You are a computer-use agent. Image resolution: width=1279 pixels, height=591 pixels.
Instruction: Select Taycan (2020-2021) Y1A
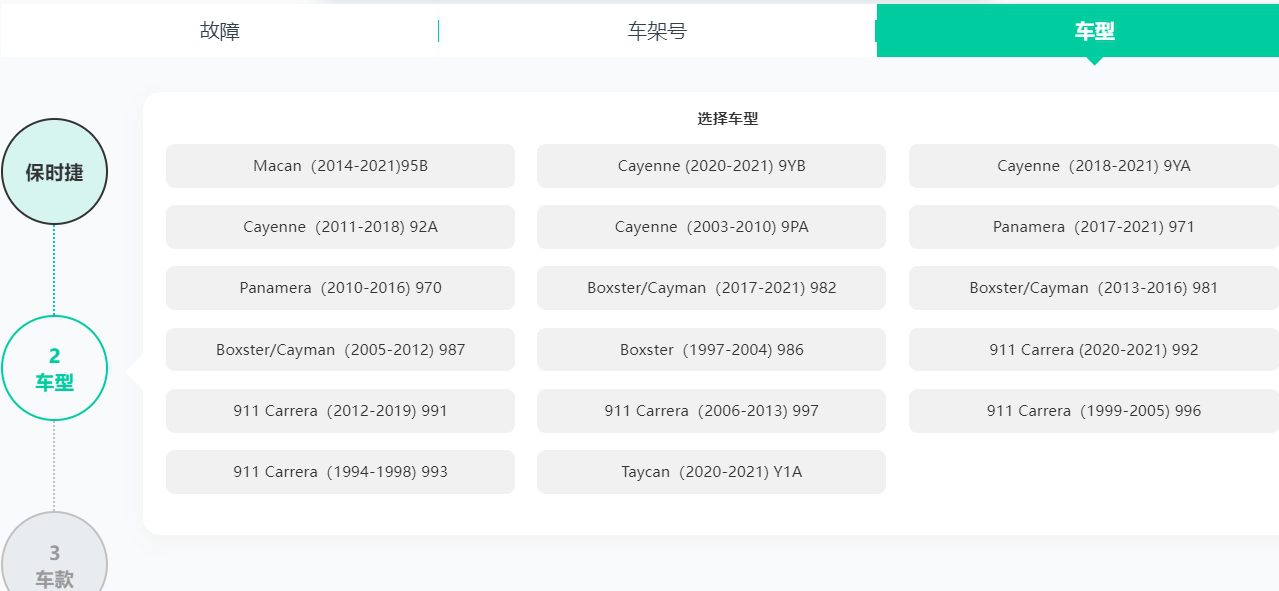[711, 471]
